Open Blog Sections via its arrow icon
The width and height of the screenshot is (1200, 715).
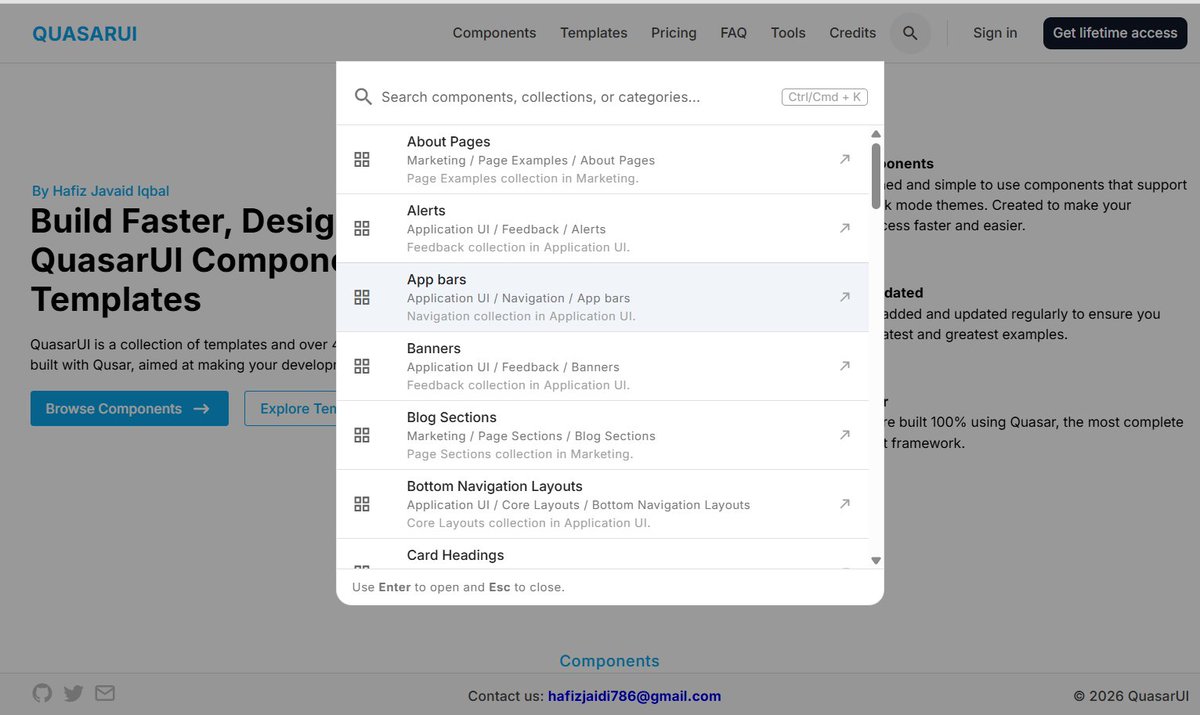click(x=845, y=435)
